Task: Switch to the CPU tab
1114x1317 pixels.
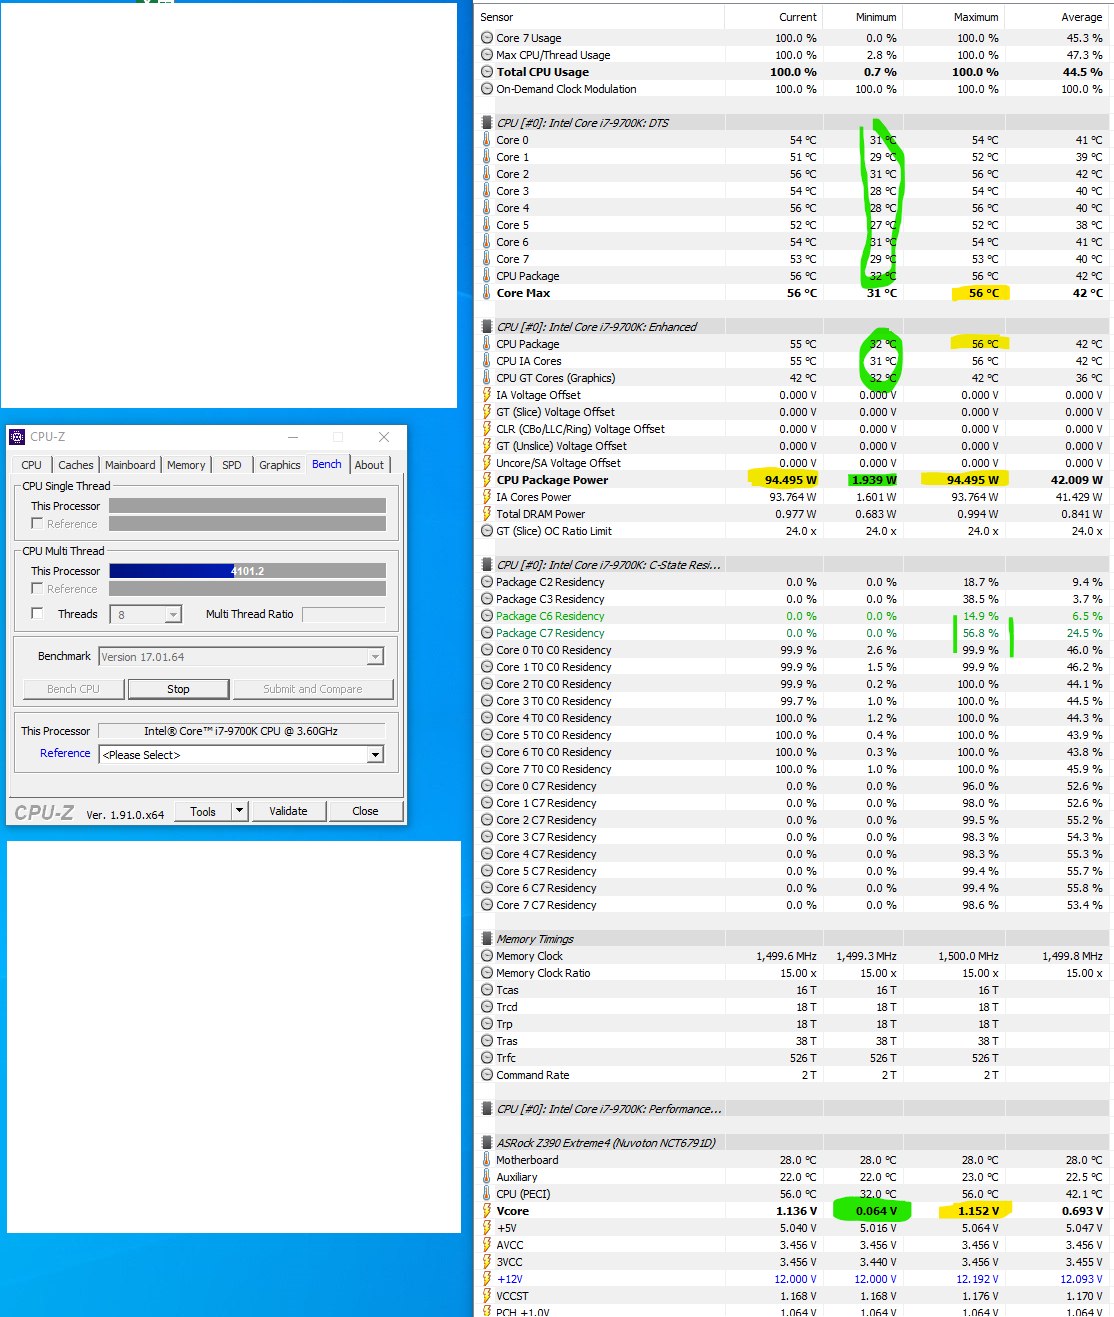Action: [32, 465]
